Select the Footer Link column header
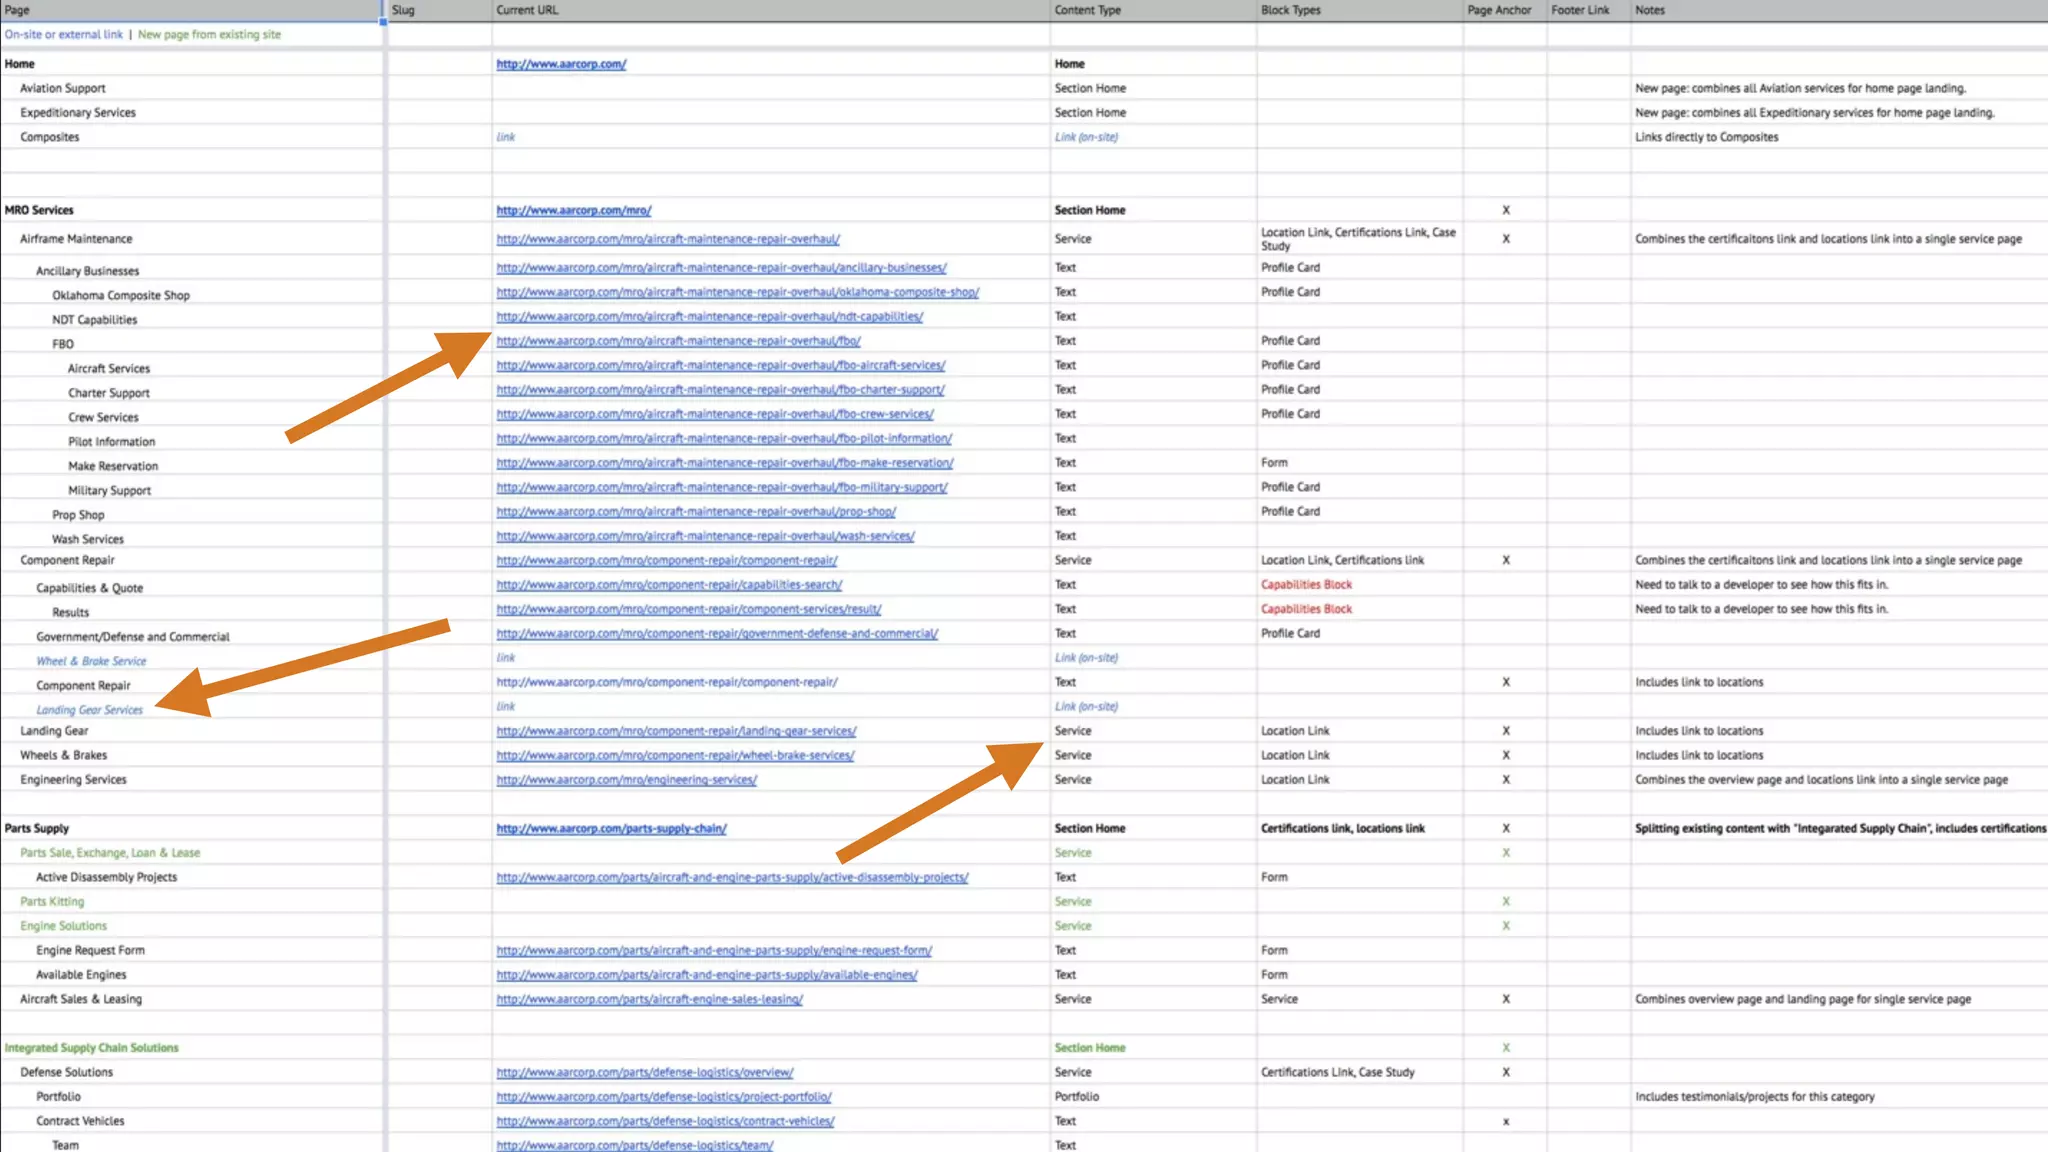Screen dimensions: 2048x1152 [1580, 10]
